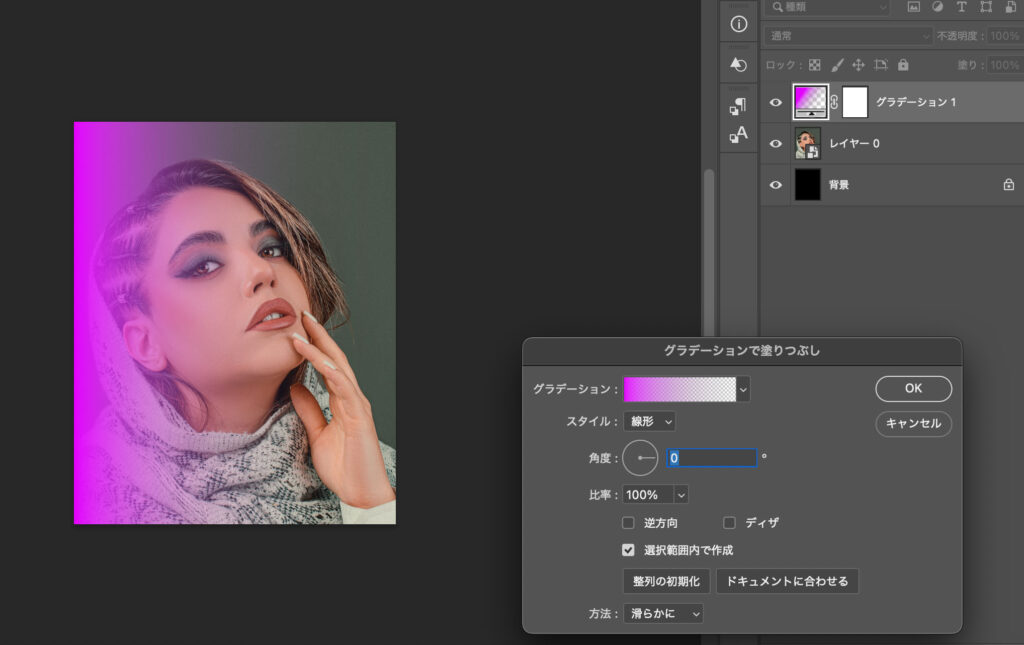
Task: Filter layers by type (T) icon
Action: [x=961, y=7]
